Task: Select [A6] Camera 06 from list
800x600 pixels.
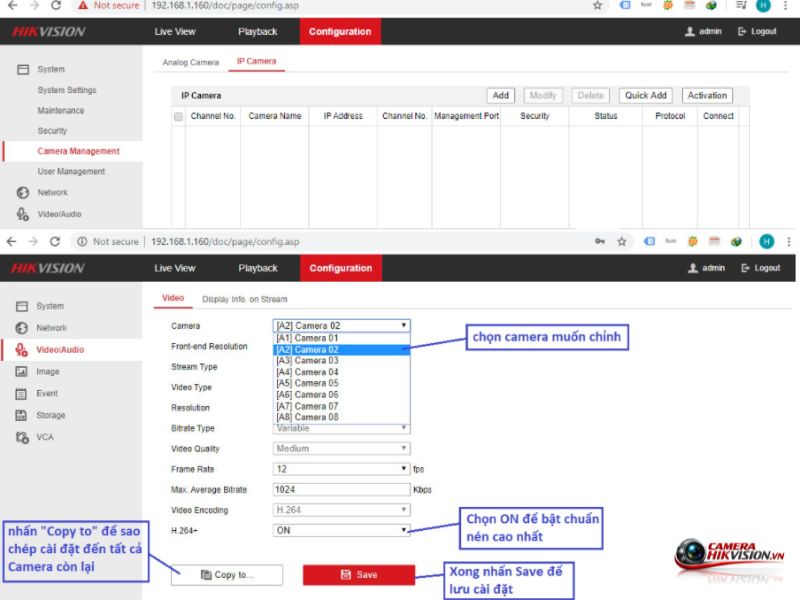Action: point(341,394)
